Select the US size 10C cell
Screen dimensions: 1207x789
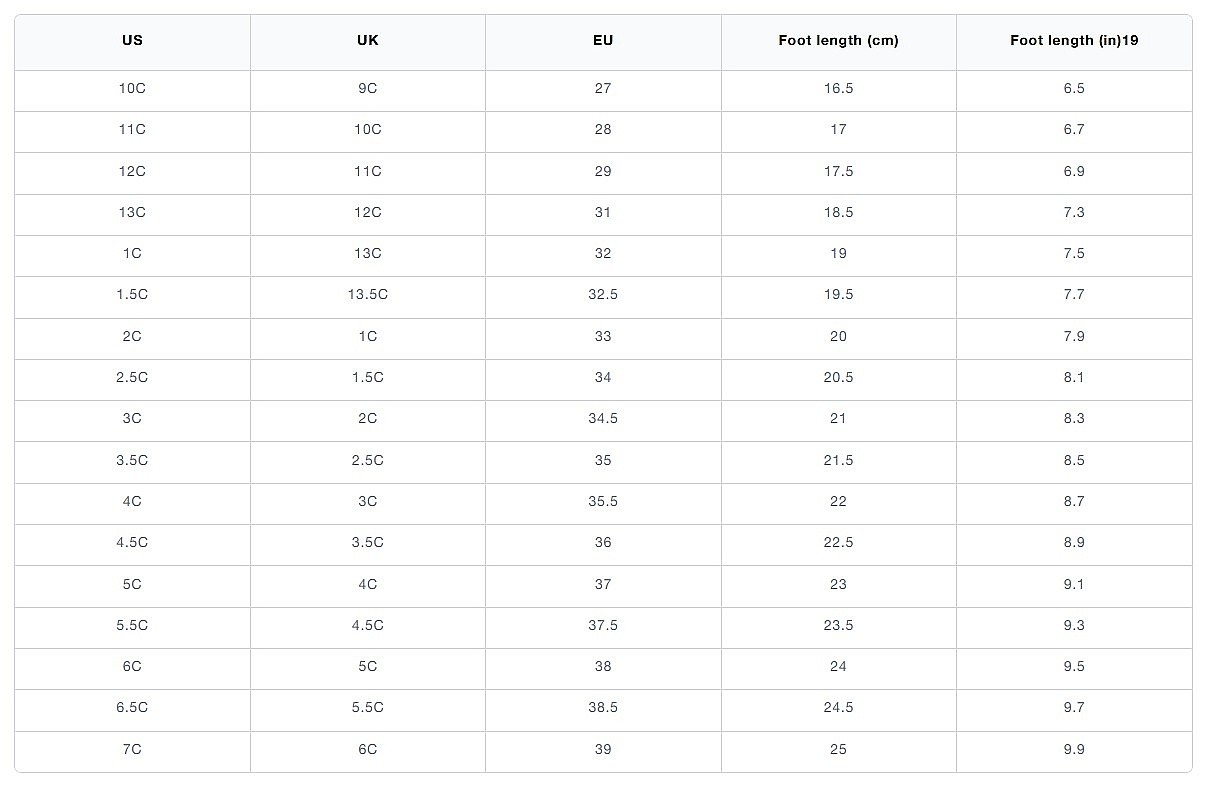pyautogui.click(x=132, y=88)
